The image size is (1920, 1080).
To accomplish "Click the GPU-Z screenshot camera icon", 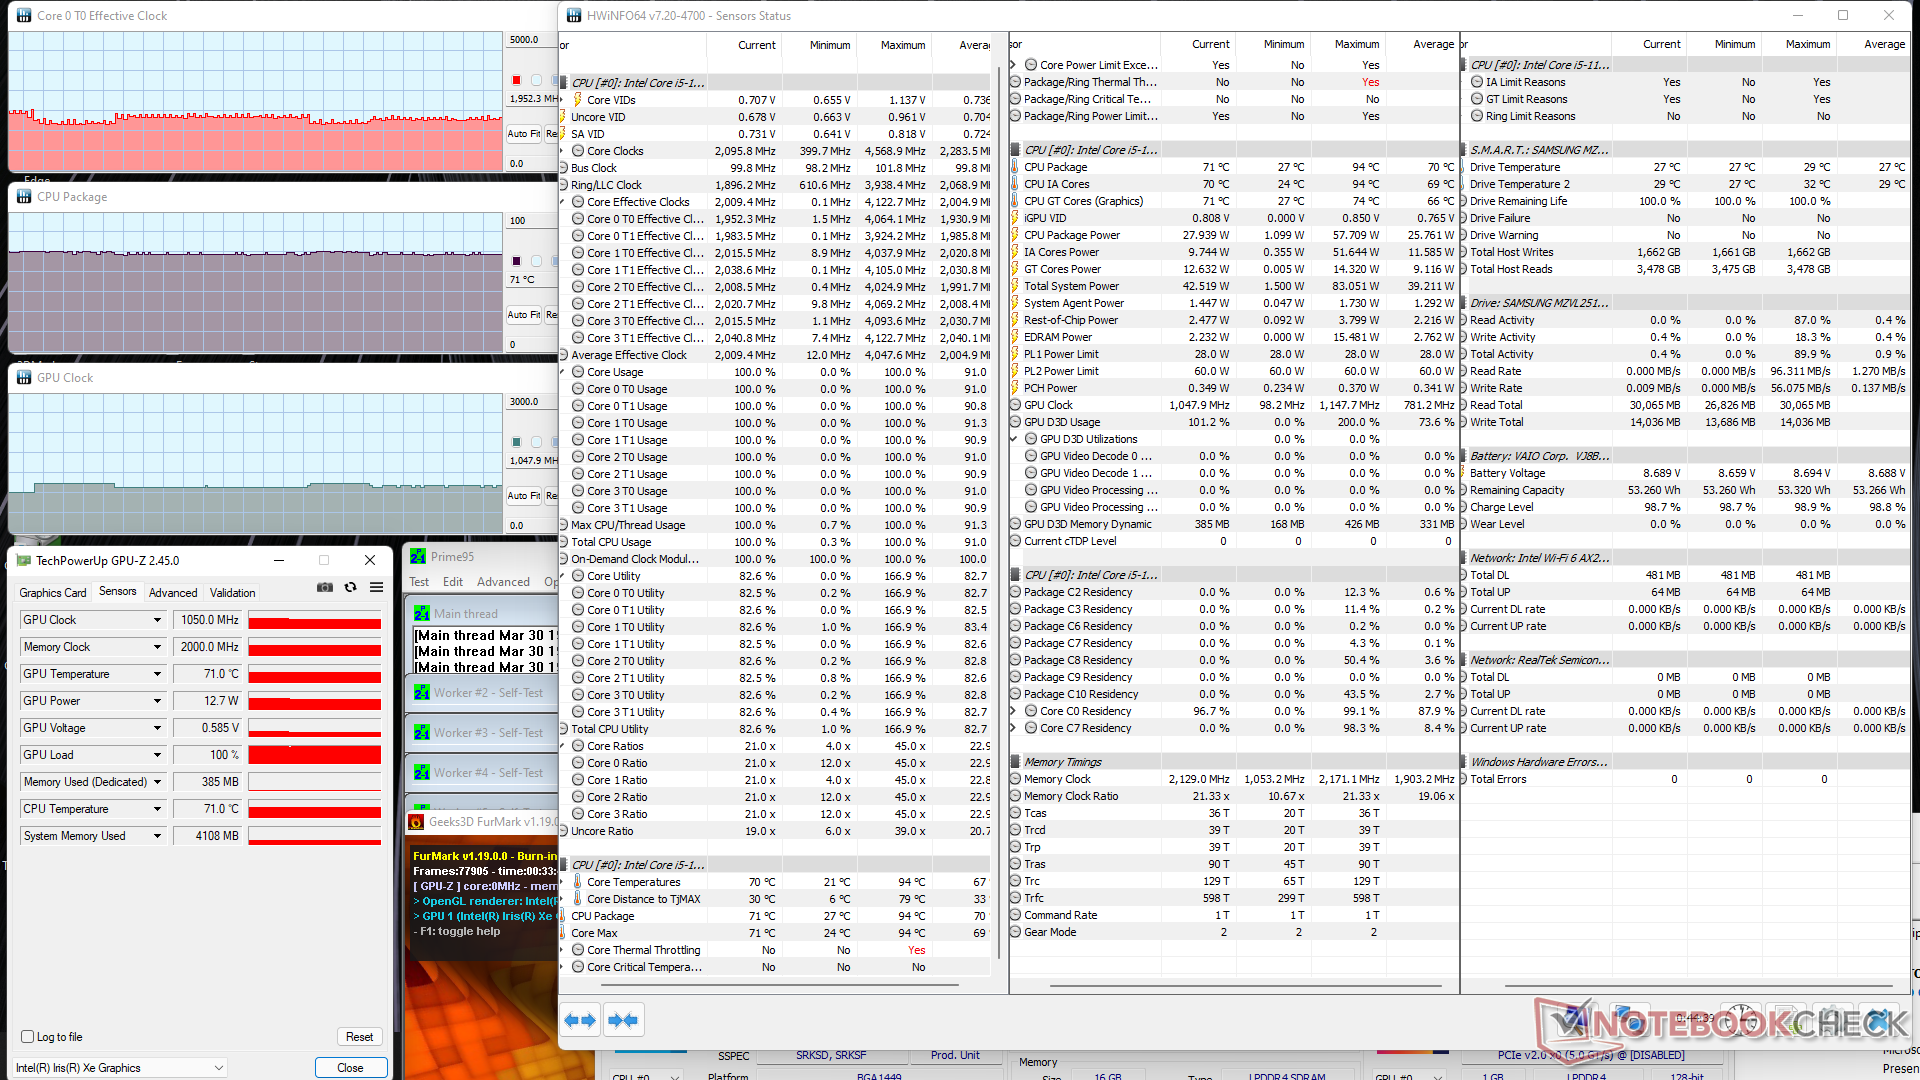I will click(325, 588).
